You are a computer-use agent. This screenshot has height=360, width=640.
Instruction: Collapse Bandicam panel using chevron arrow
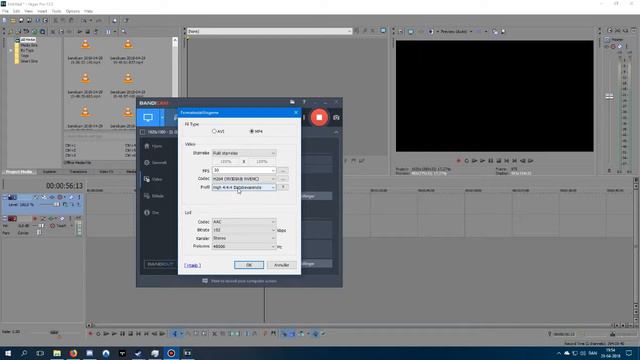[336, 132]
